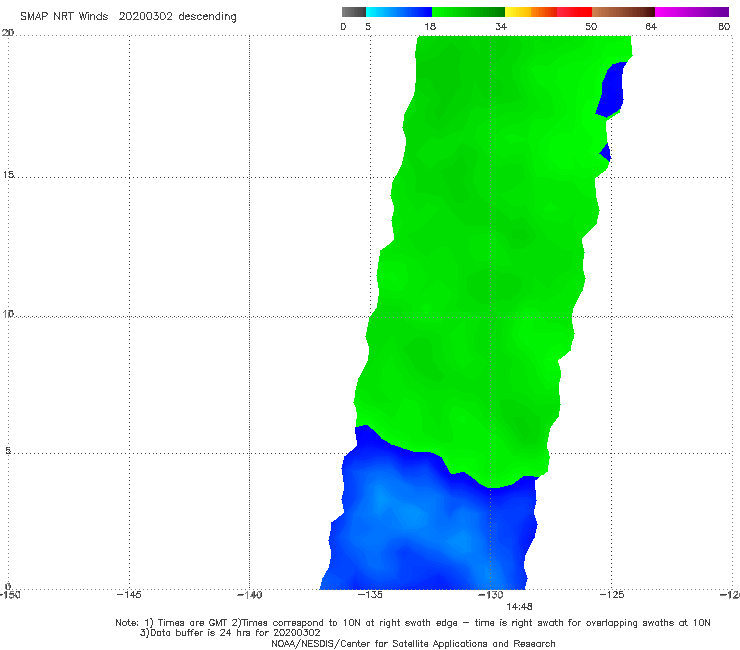Click the longitude '-140' axis label
Screen dimensions: 740x650
click(x=249, y=595)
